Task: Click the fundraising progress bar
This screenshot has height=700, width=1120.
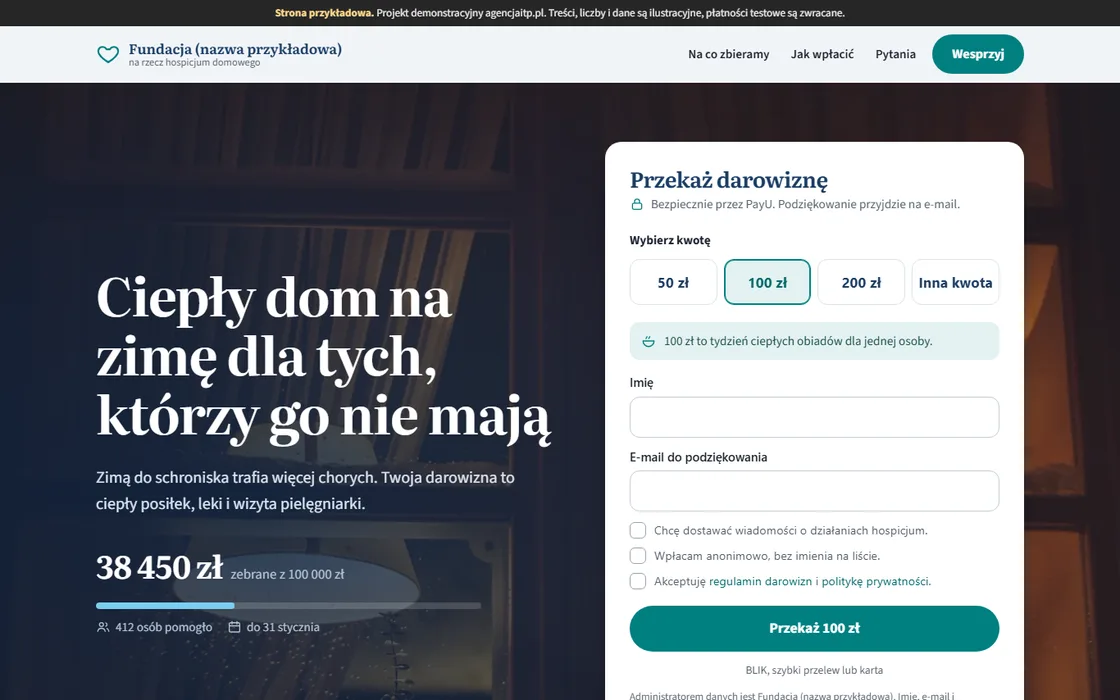Action: 289,606
